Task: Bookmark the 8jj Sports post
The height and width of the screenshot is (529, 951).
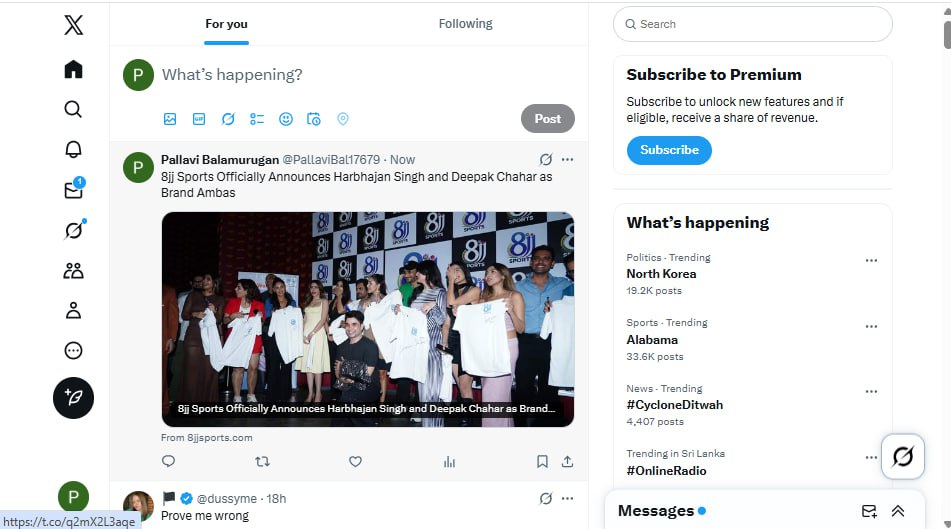Action: pyautogui.click(x=542, y=461)
